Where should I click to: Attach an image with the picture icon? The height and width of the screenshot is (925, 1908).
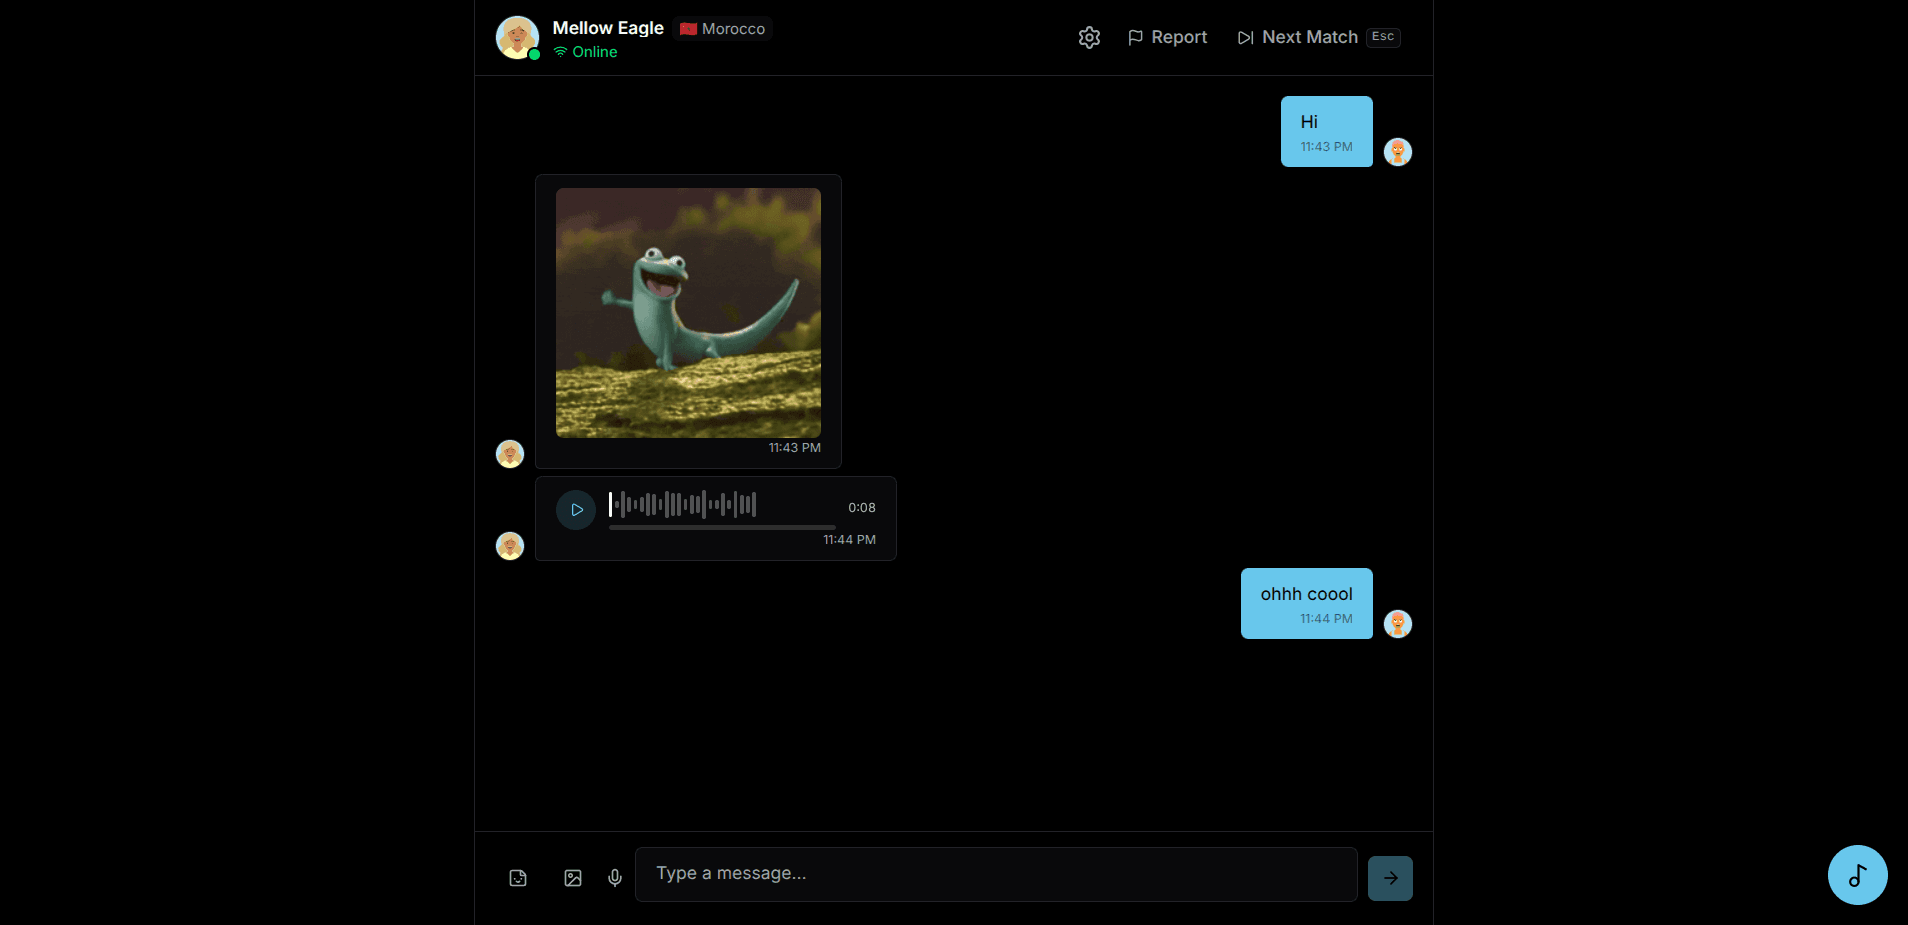tap(573, 878)
